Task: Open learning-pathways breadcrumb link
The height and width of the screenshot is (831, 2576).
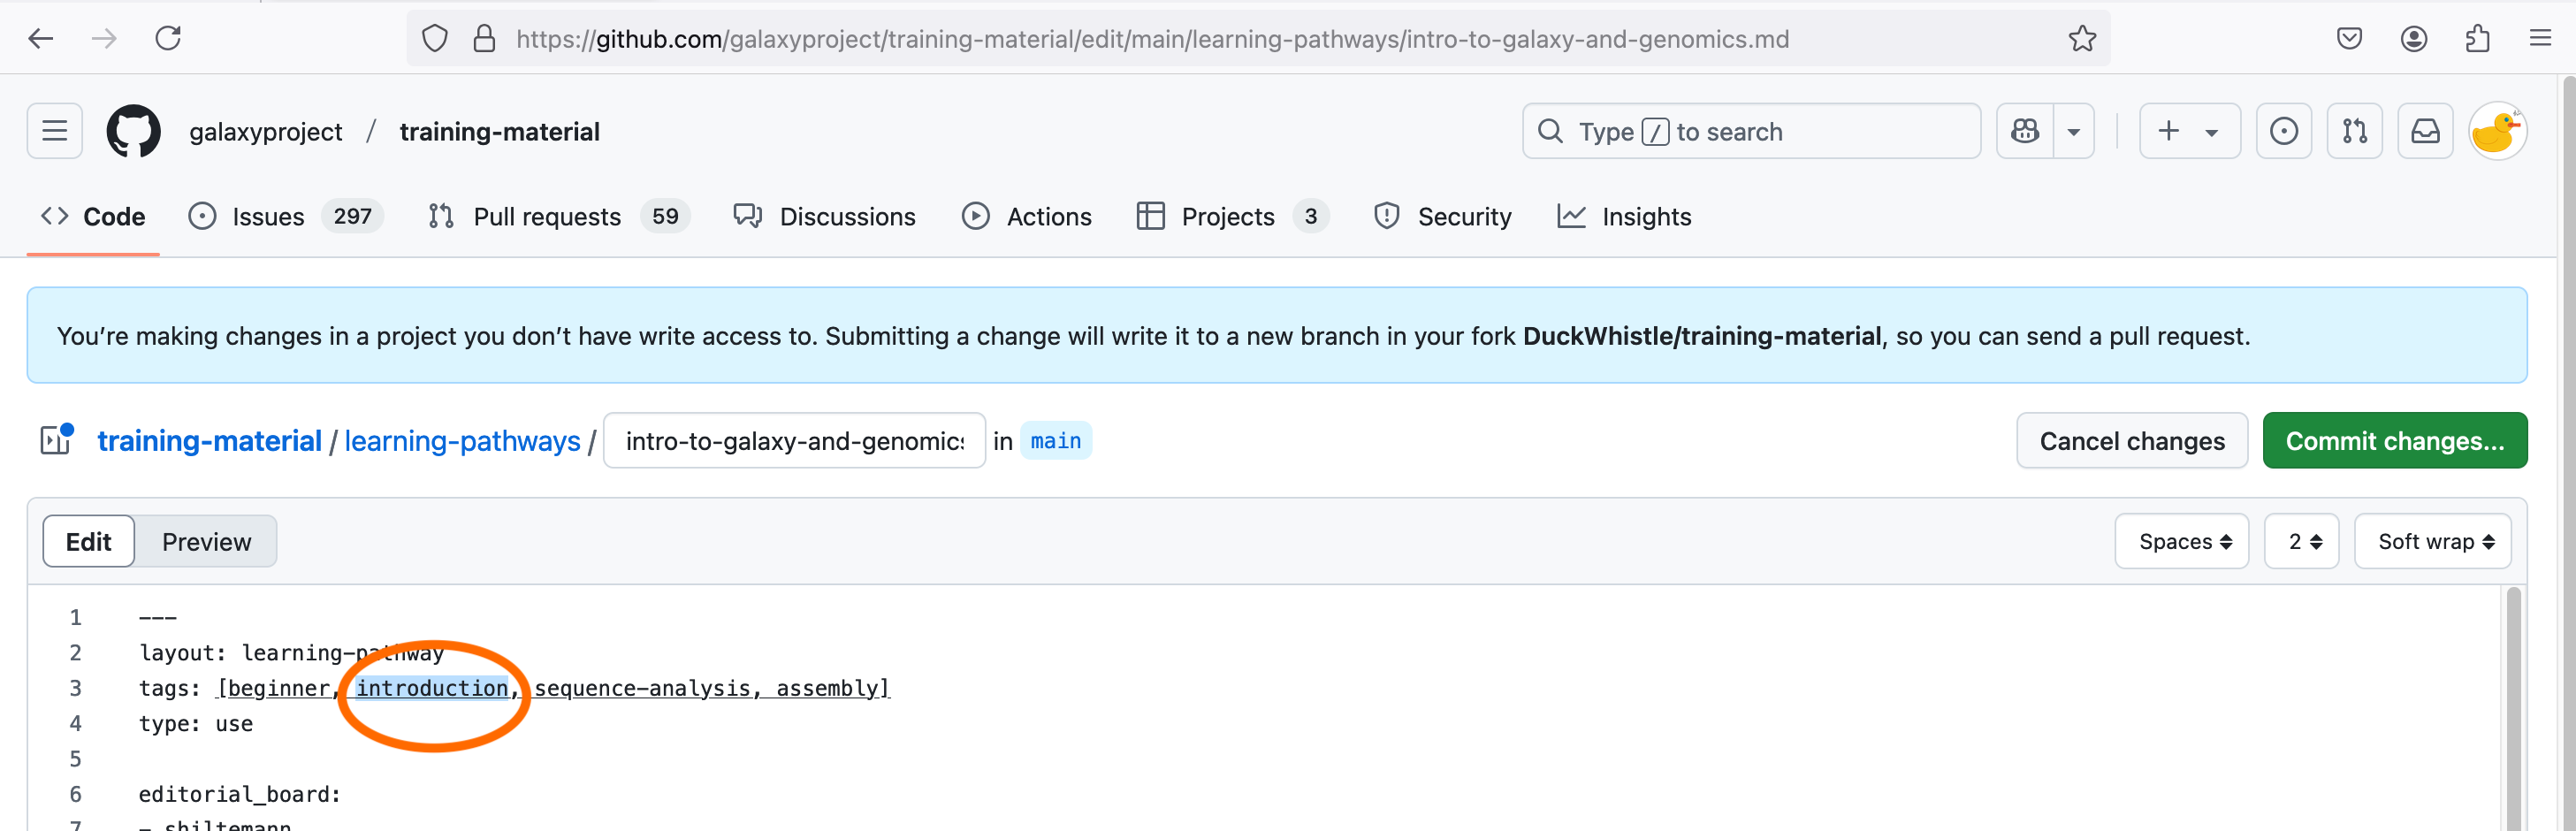Action: 462,441
